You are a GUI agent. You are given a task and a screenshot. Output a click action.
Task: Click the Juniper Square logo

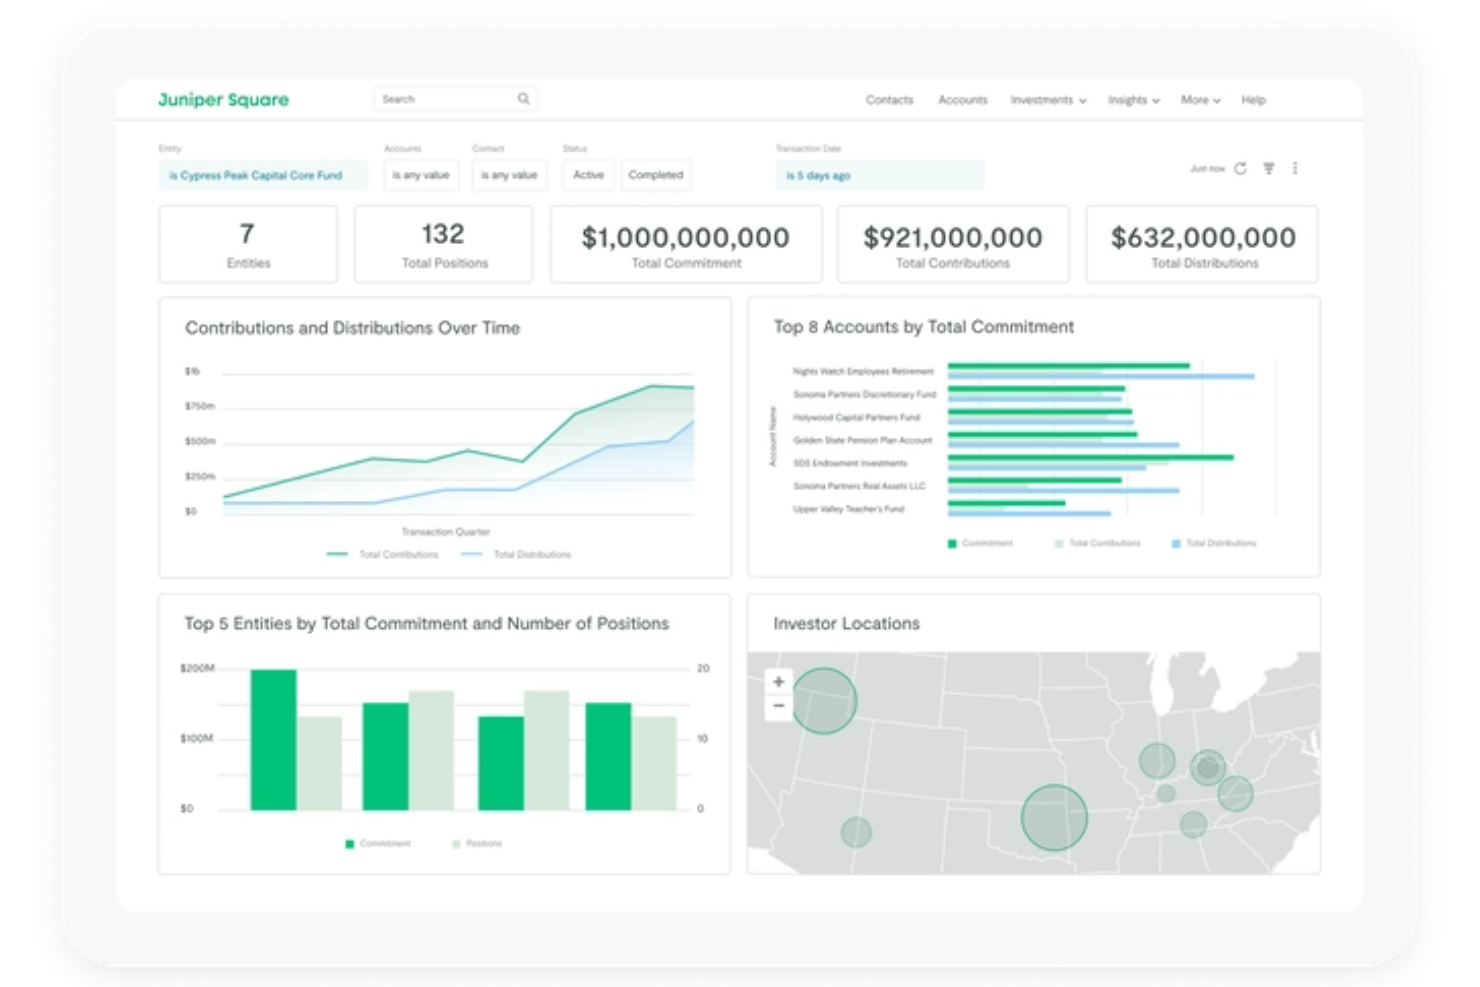[223, 99]
